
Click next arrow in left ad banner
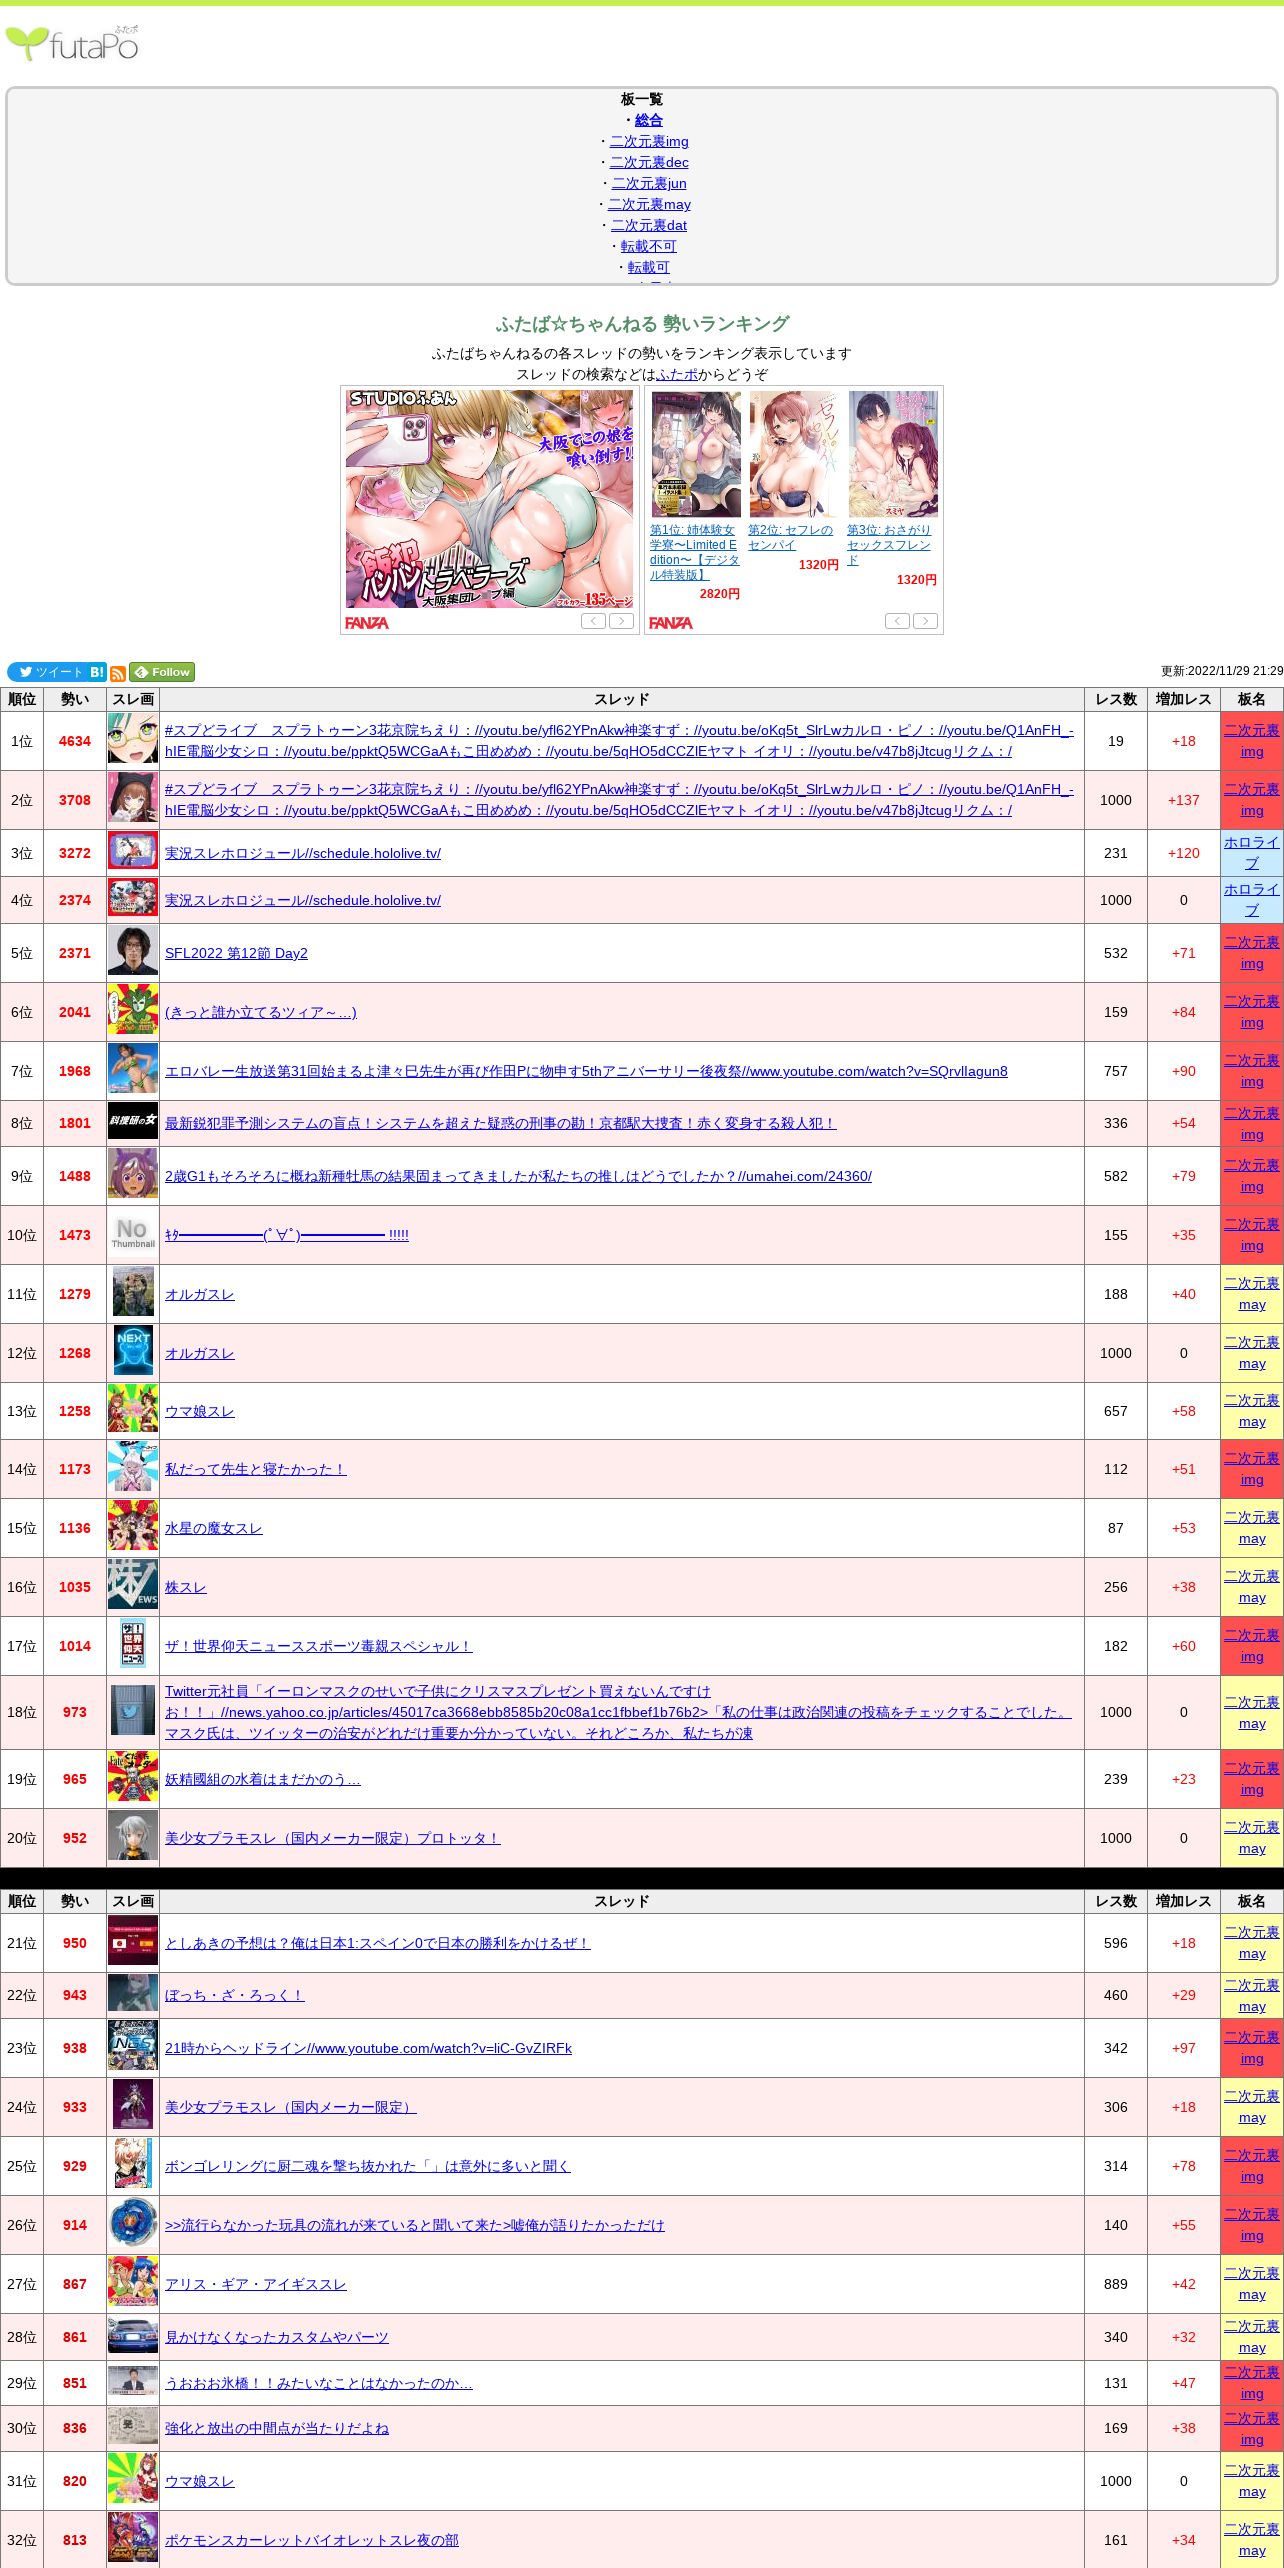tap(622, 621)
